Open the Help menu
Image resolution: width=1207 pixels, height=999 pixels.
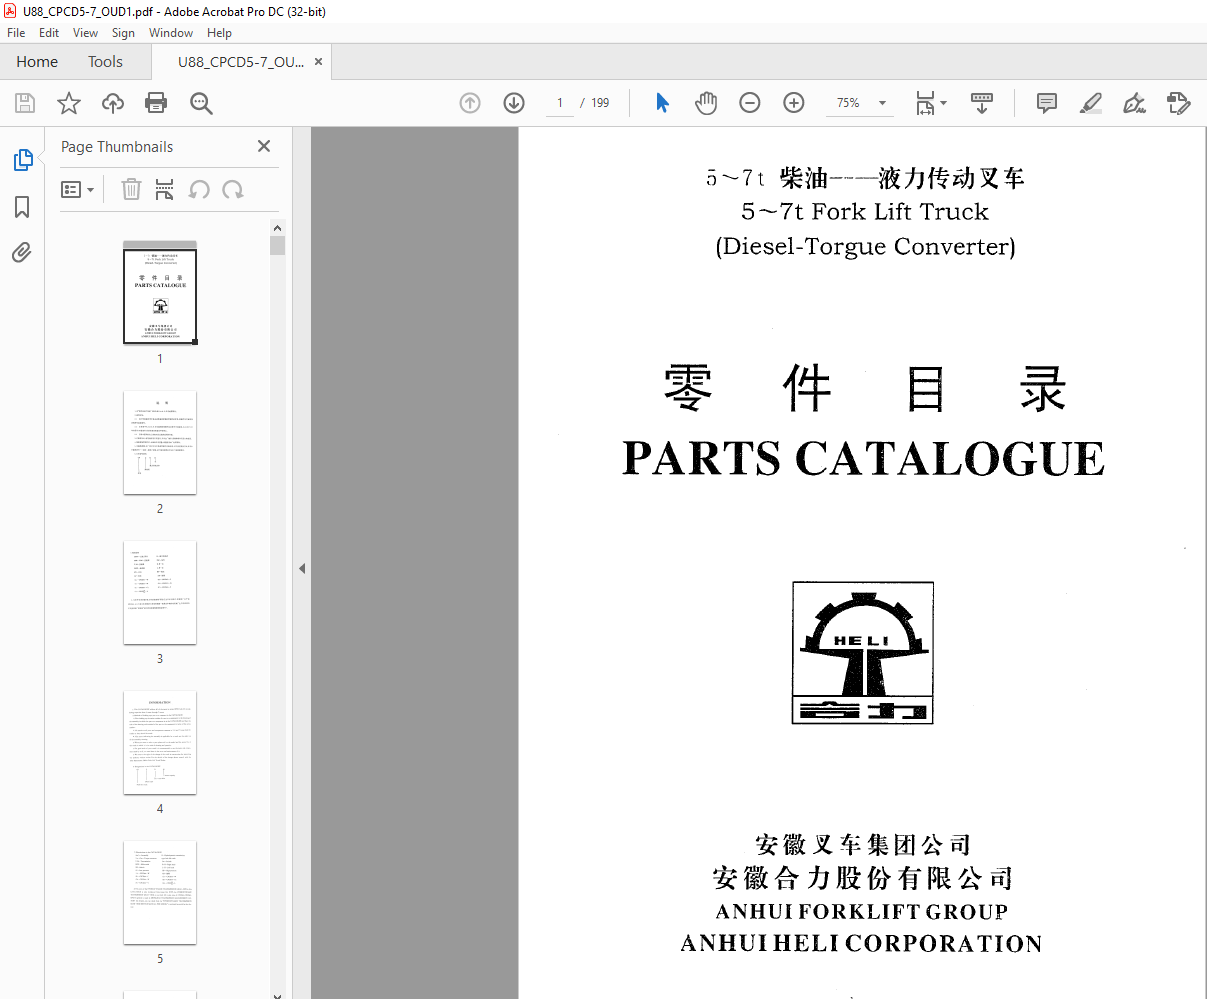click(219, 33)
